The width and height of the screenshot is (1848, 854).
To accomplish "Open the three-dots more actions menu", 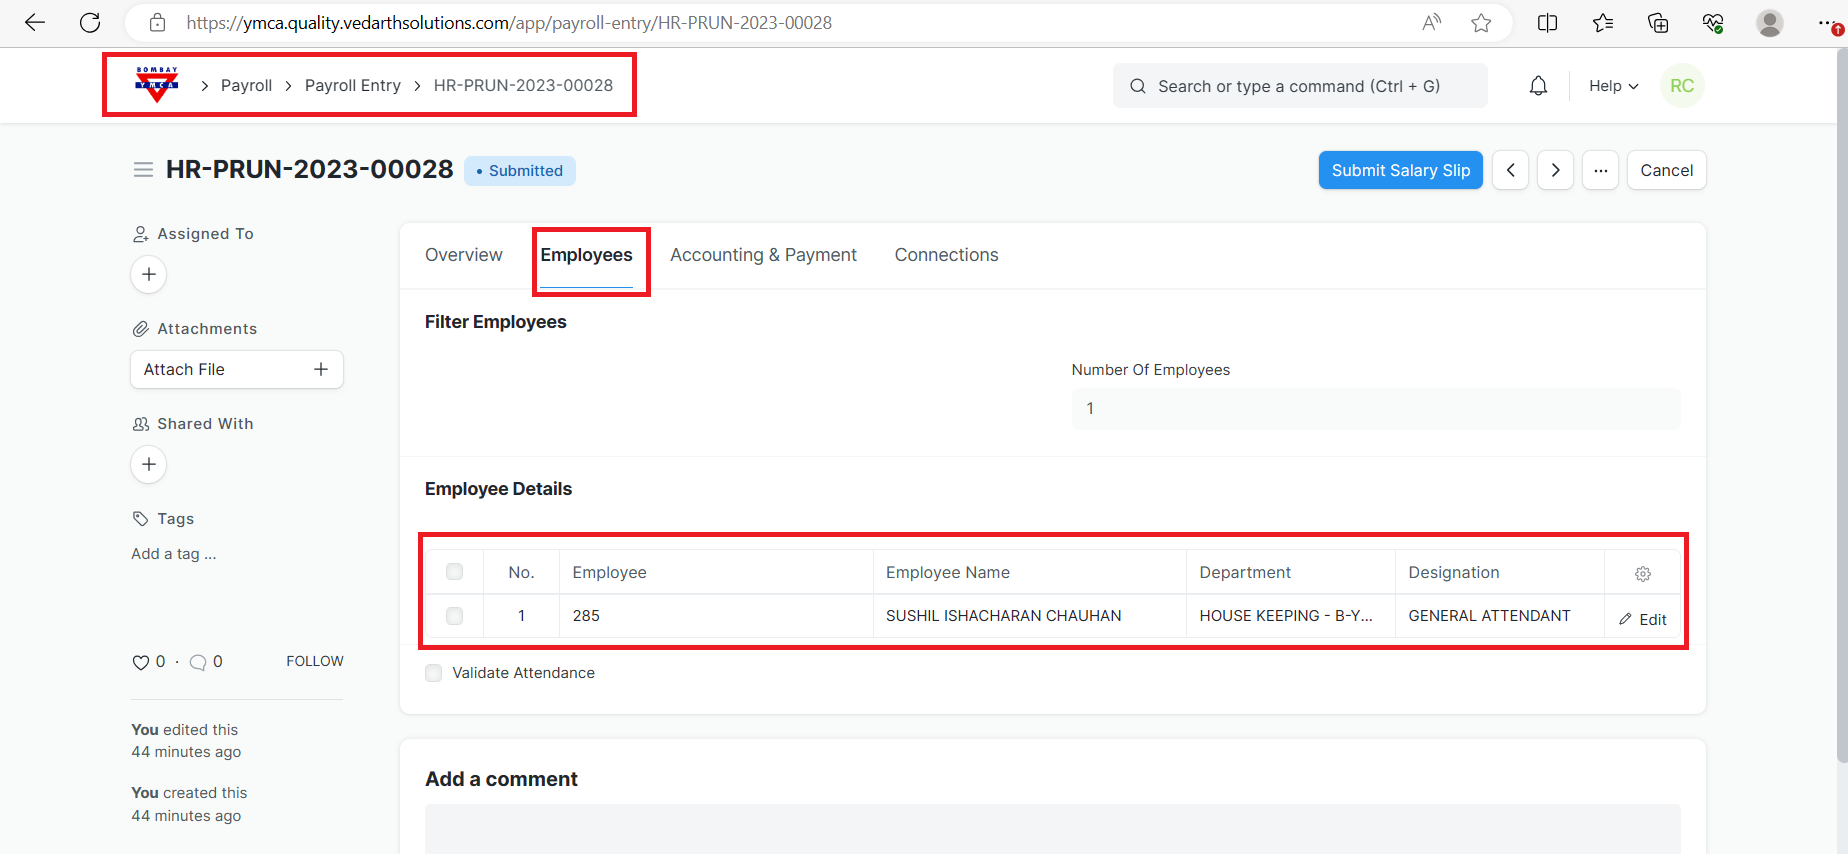I will click(x=1600, y=170).
